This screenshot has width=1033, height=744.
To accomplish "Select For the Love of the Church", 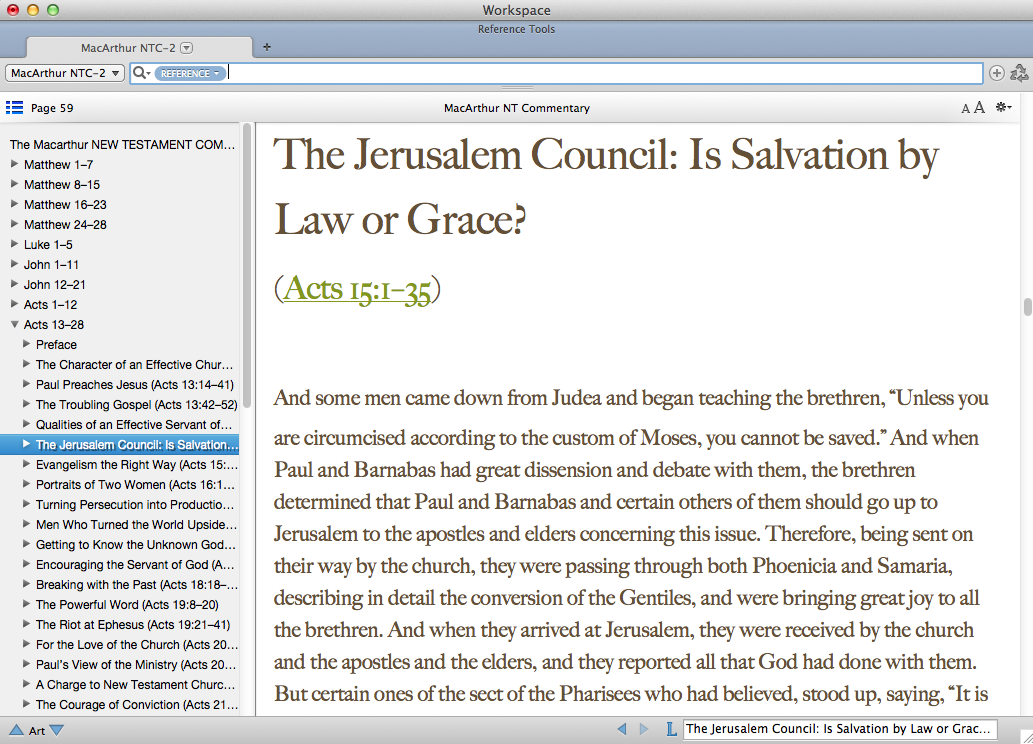I will point(137,644).
